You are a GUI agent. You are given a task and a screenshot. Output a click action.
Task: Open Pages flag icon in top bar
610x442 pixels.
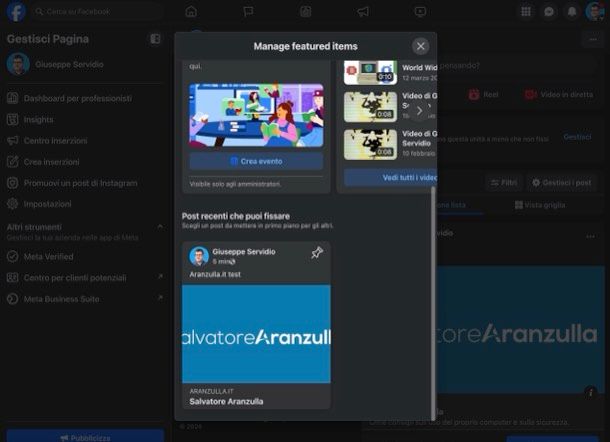tap(248, 12)
